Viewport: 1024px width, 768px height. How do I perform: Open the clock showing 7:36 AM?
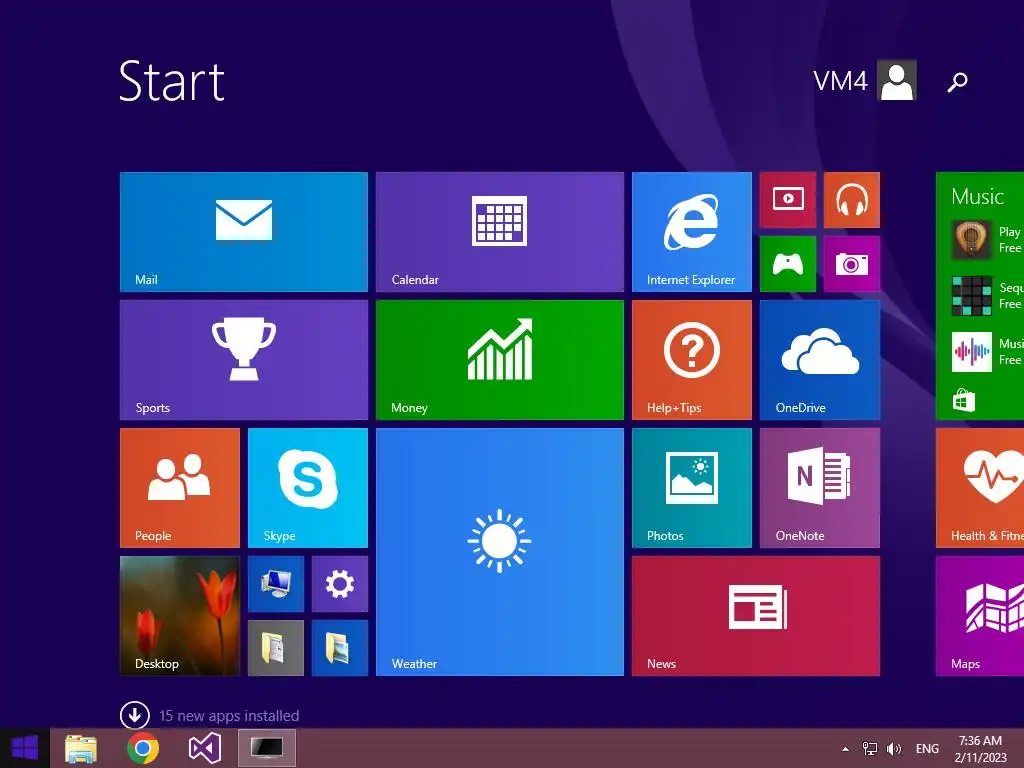980,749
